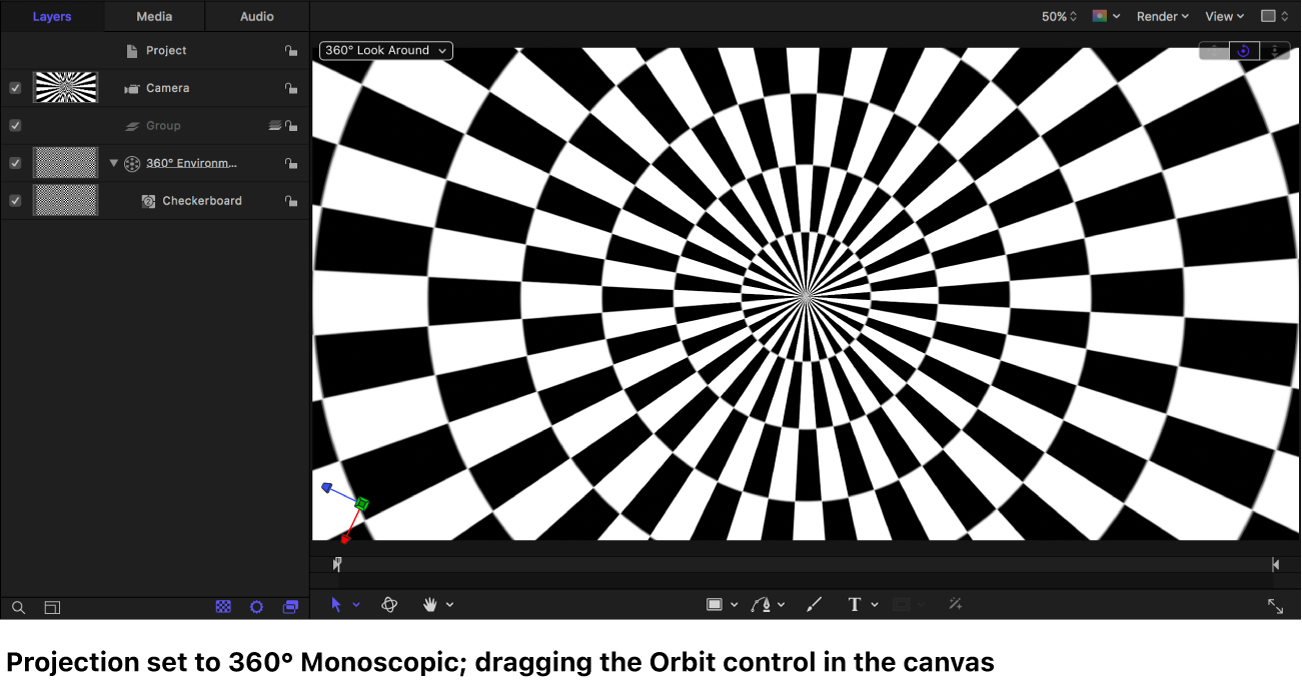Select the Pan tool
Screen dimensions: 1302x682
point(430,604)
